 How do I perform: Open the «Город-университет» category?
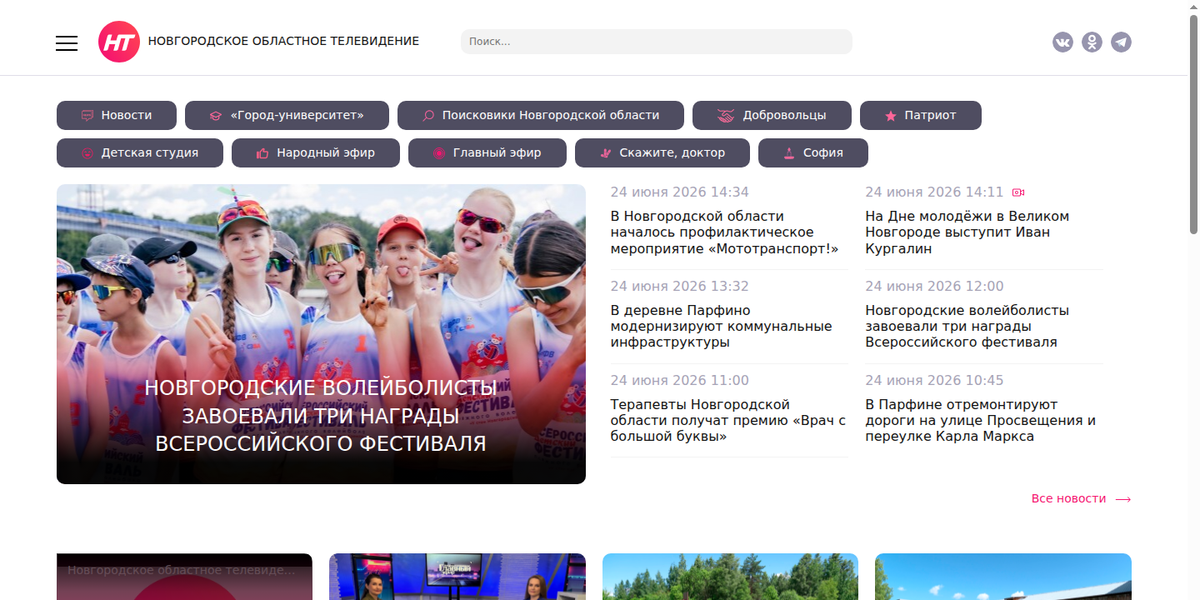pyautogui.click(x=287, y=115)
